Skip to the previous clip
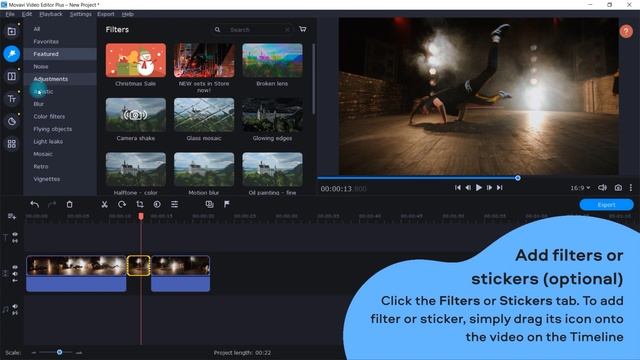The height and width of the screenshot is (360, 640). tap(458, 188)
